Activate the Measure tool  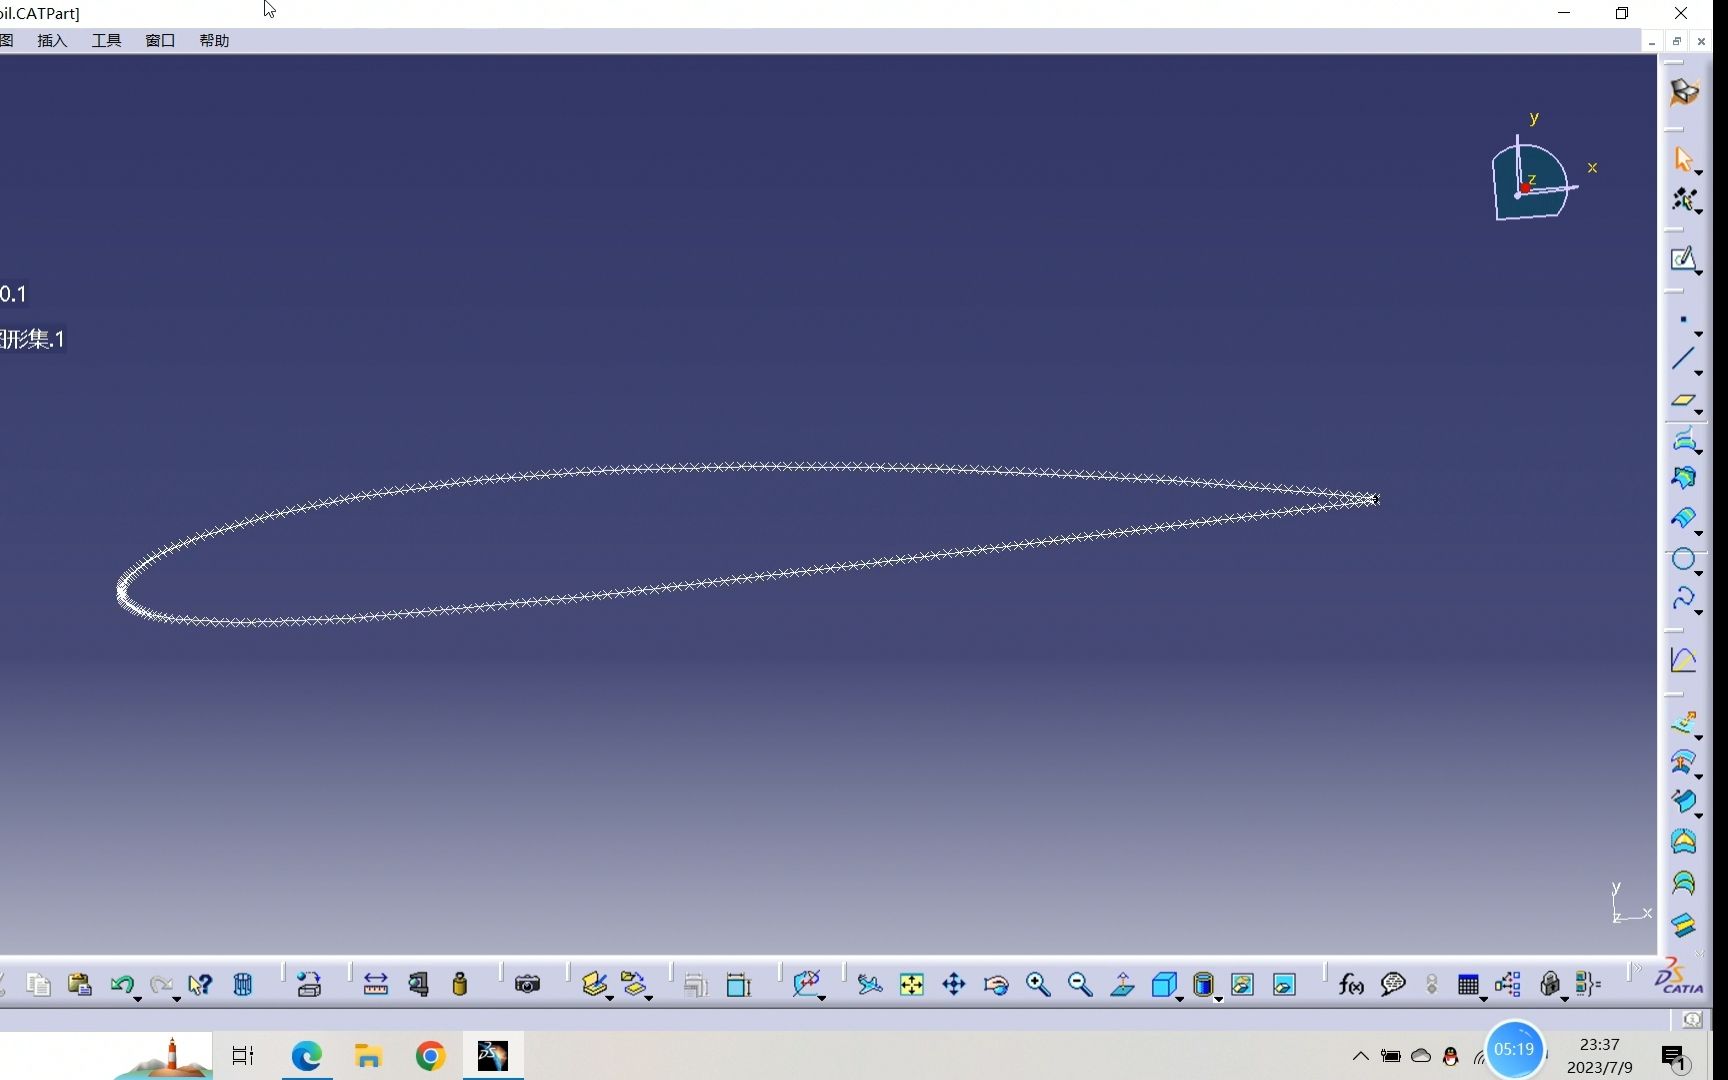tap(375, 984)
